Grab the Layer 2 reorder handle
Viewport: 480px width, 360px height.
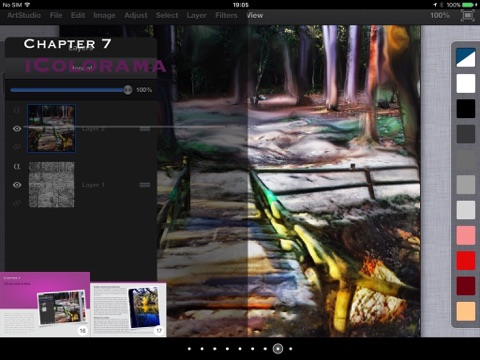(x=145, y=129)
